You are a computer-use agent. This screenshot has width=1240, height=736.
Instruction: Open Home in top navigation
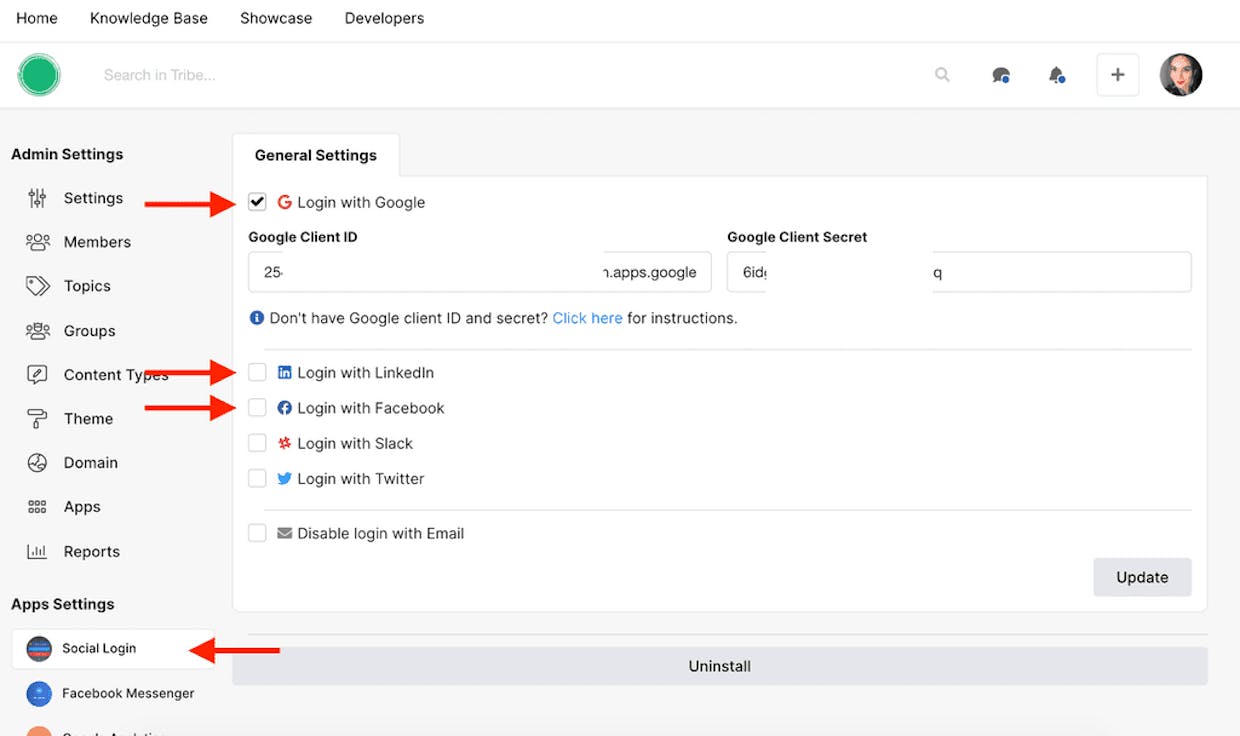coord(37,18)
